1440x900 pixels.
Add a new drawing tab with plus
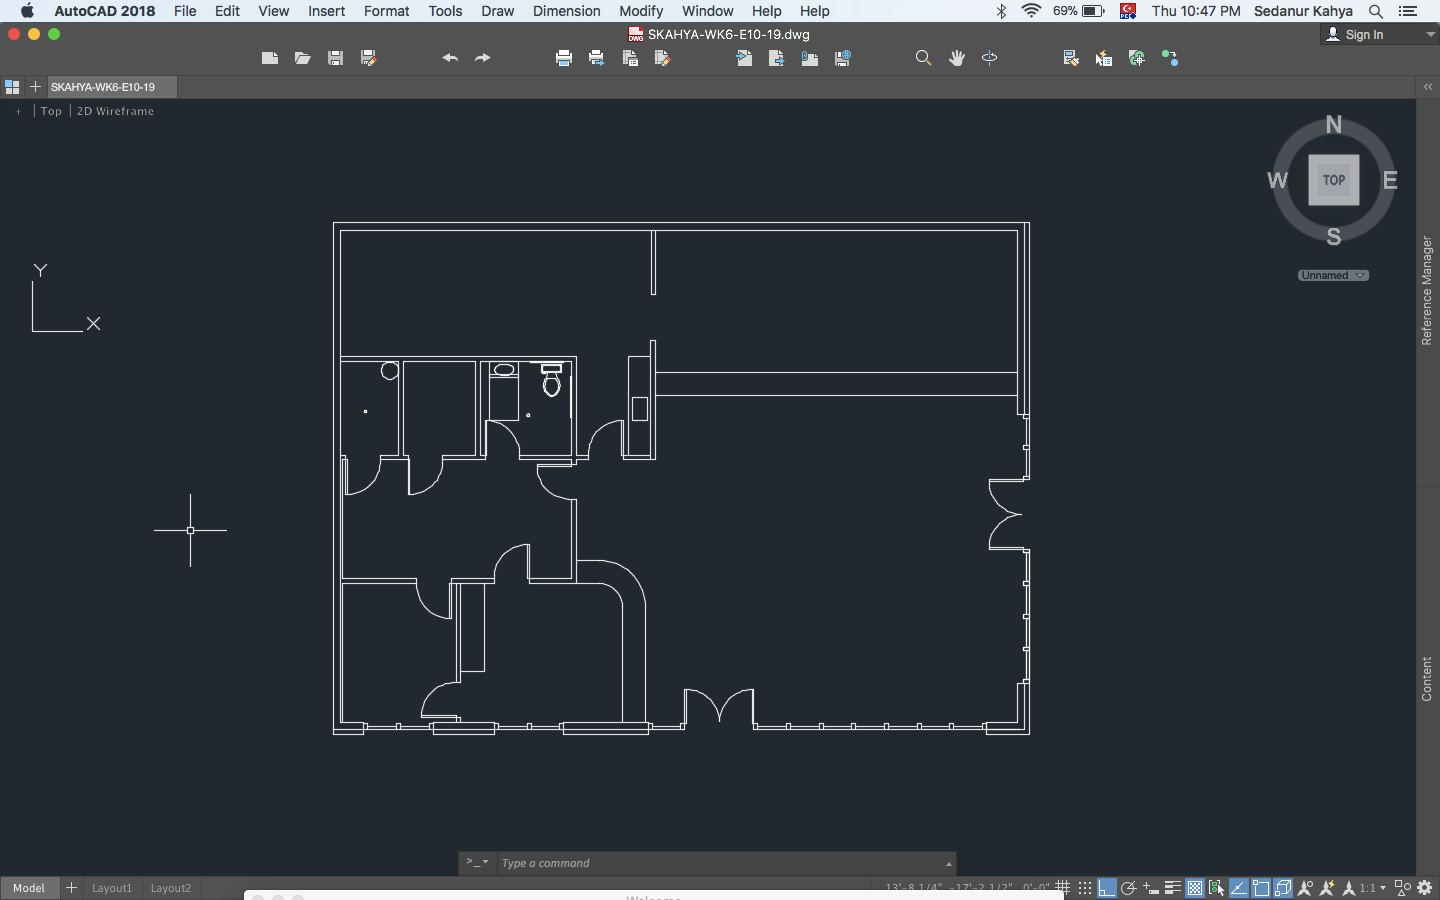click(35, 87)
